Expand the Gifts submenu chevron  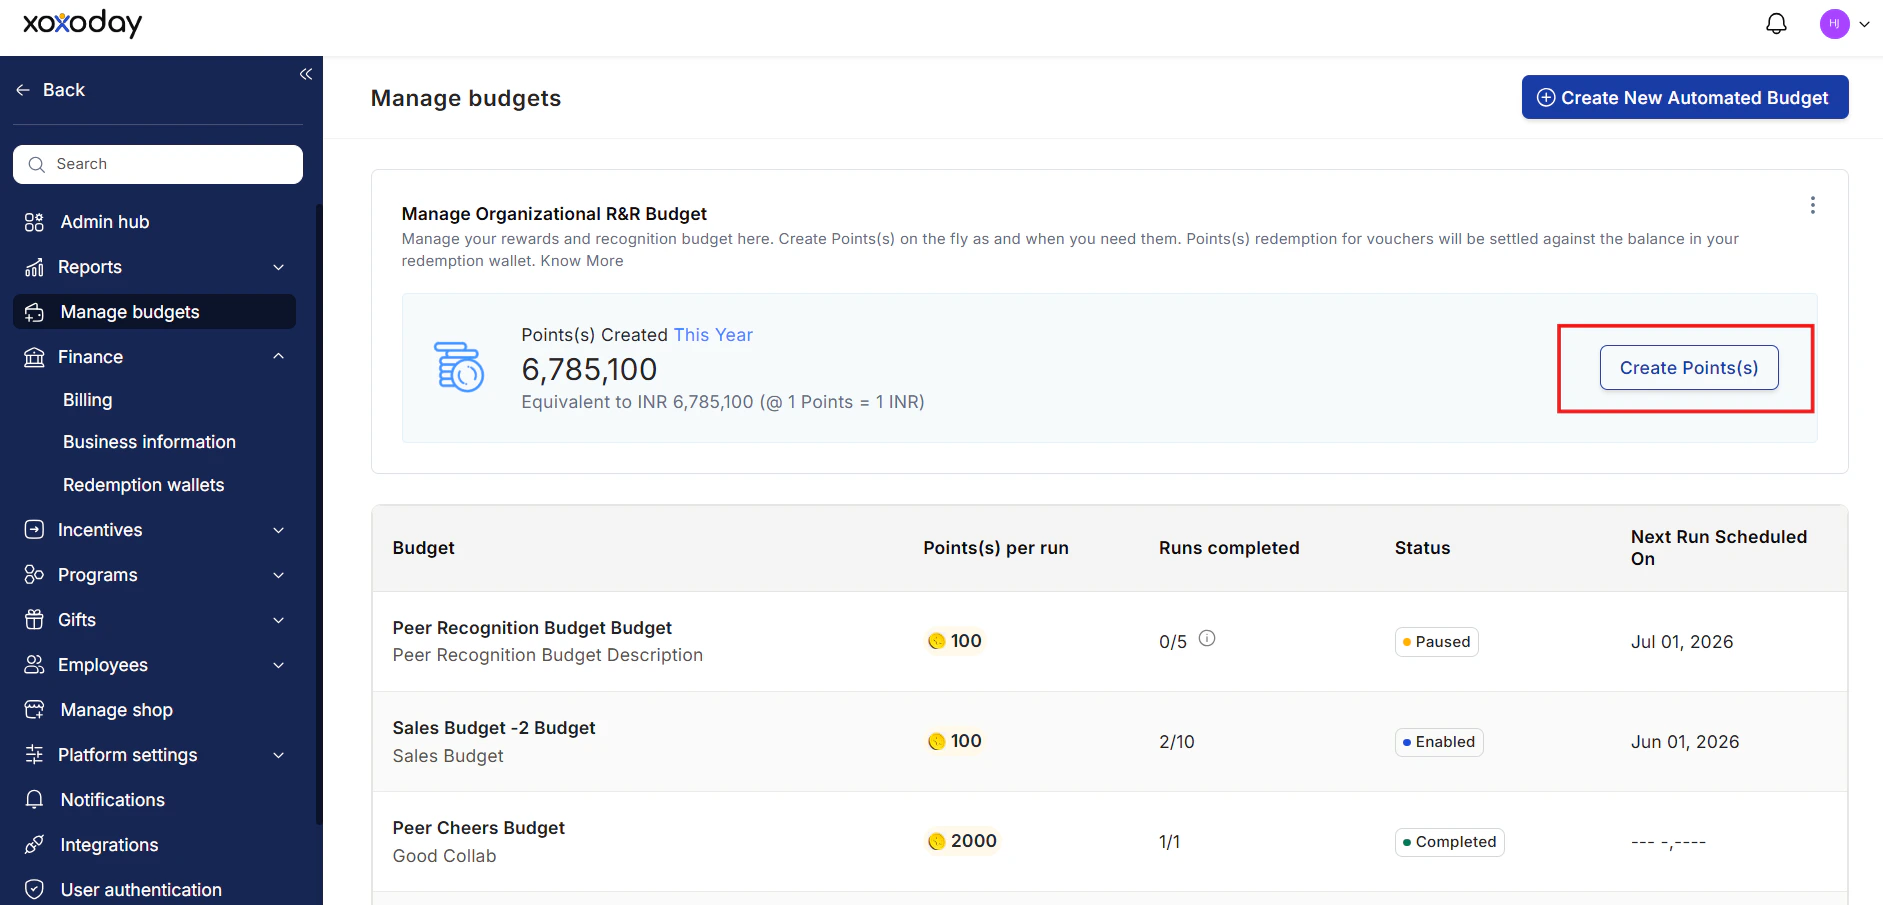click(x=279, y=620)
